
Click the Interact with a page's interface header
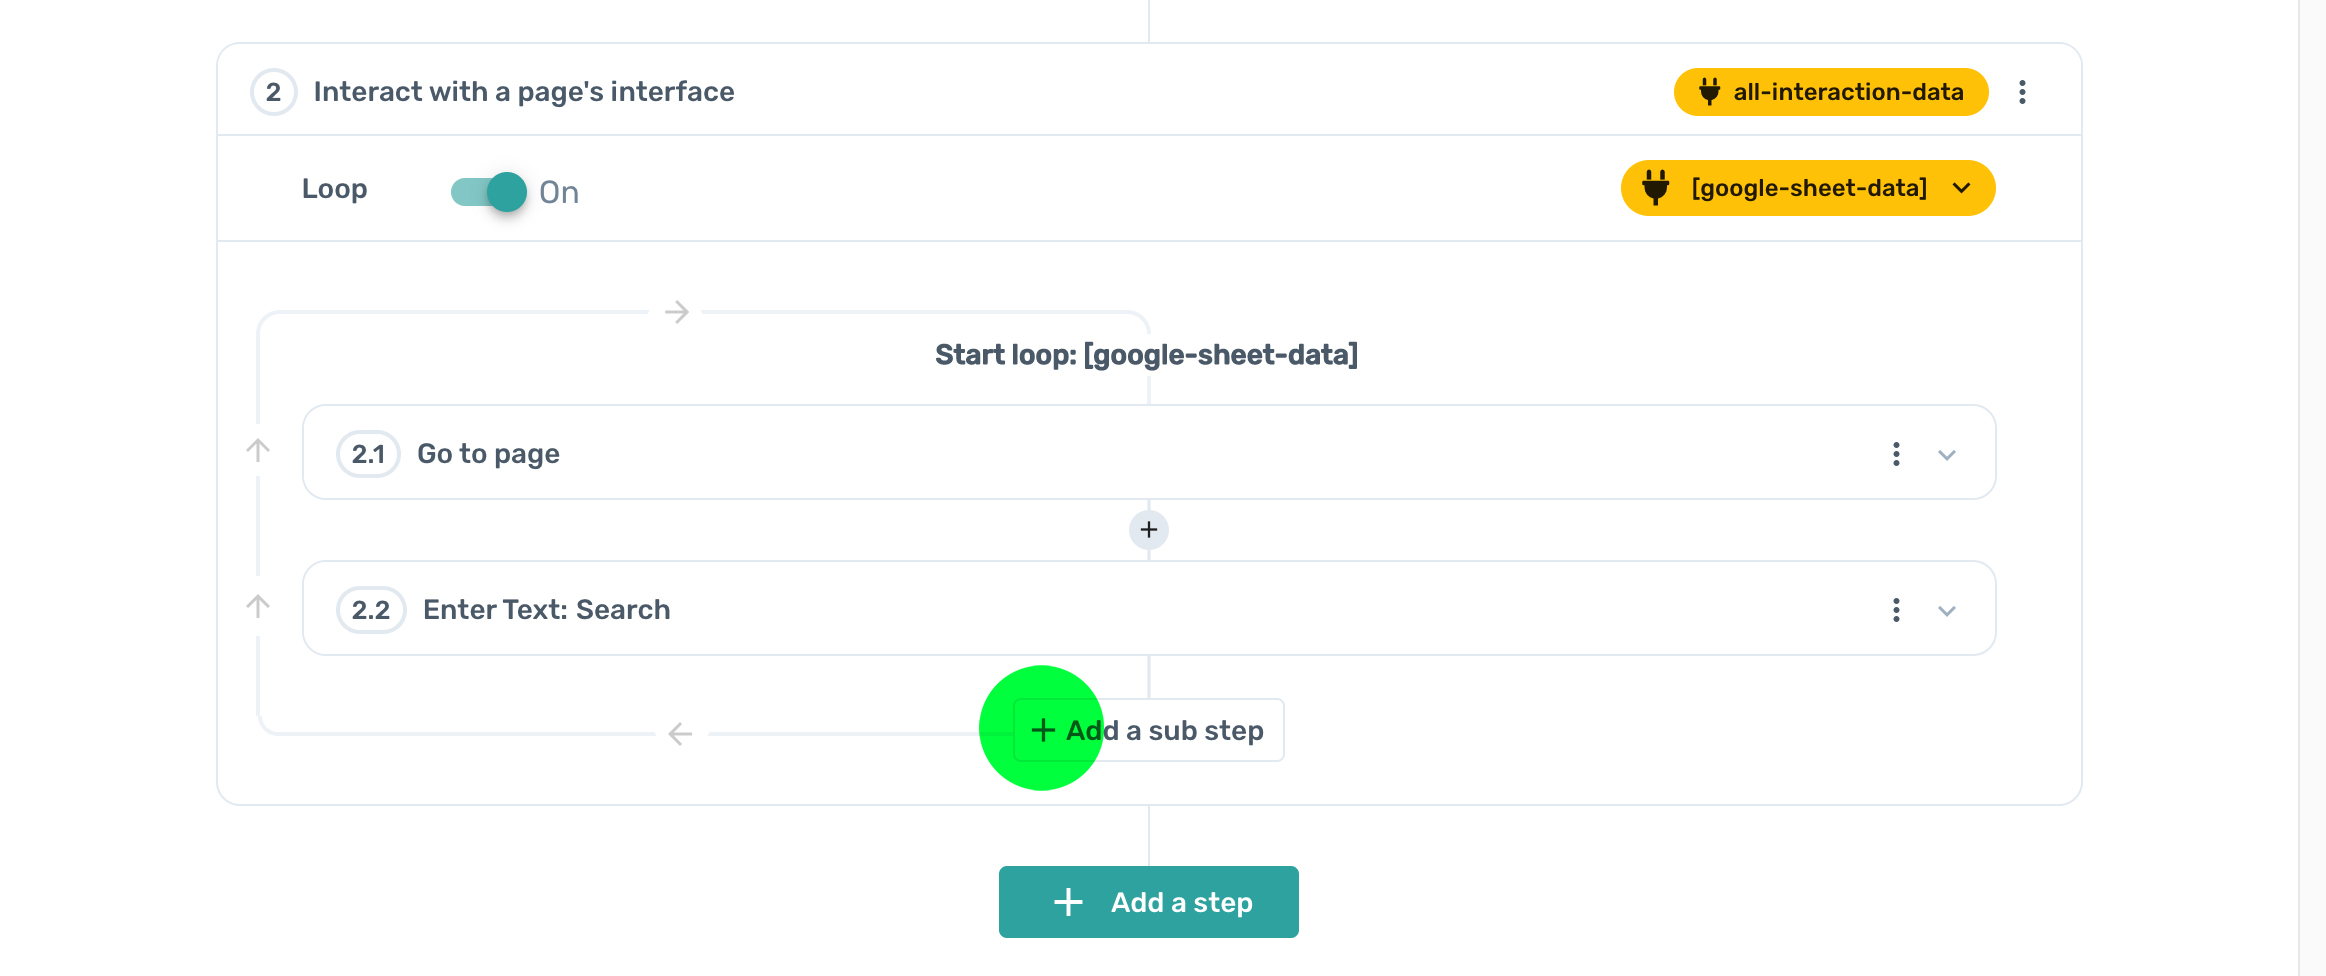(x=523, y=91)
